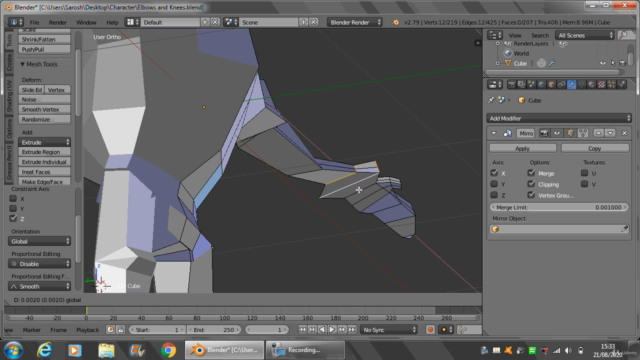Image resolution: width=640 pixels, height=360 pixels.
Task: Open Proportional Editing Falloff Smooth dropdown
Action: pos(39,286)
